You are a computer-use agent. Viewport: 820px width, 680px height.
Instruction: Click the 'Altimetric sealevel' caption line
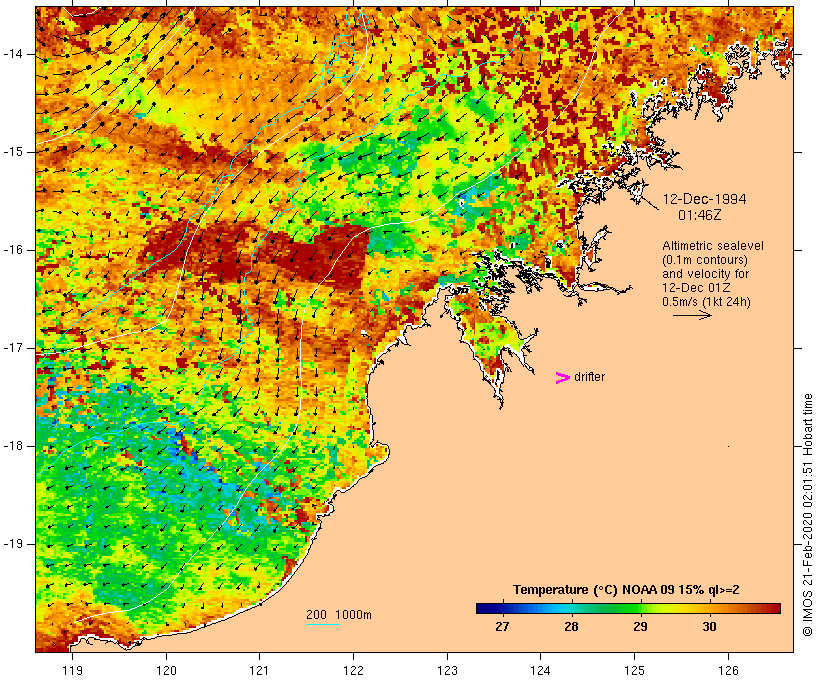pyautogui.click(x=713, y=246)
